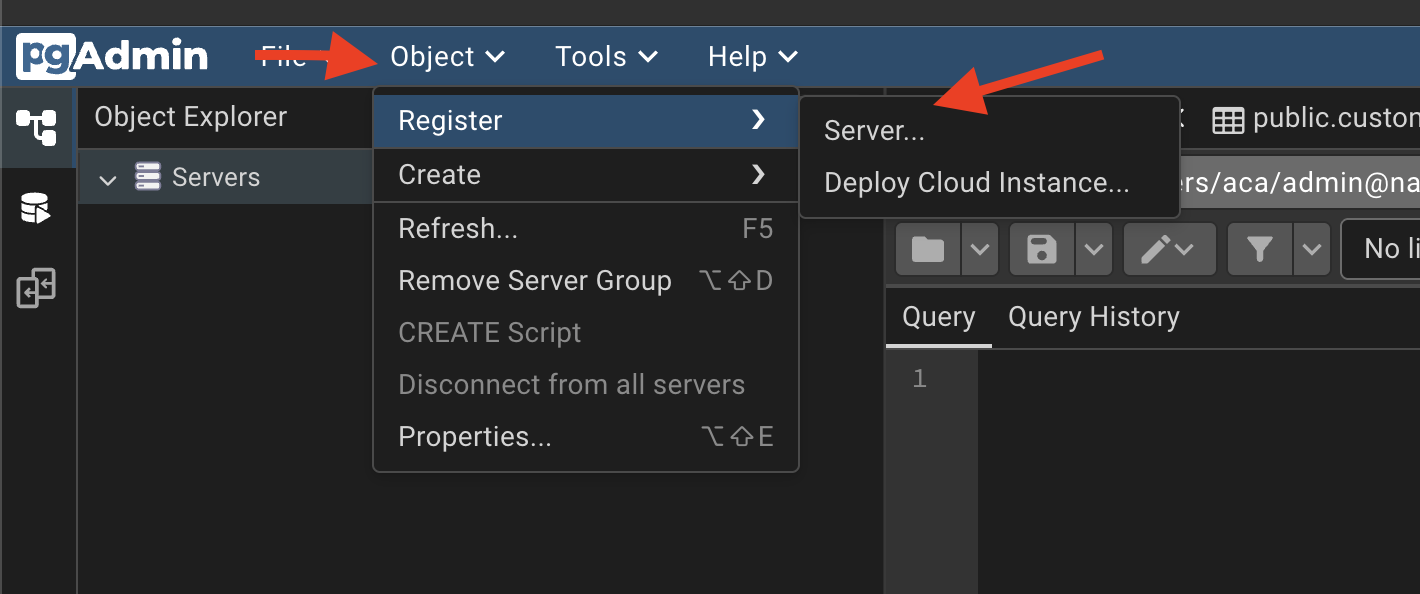Click the public.customer table tab icon

(1227, 120)
